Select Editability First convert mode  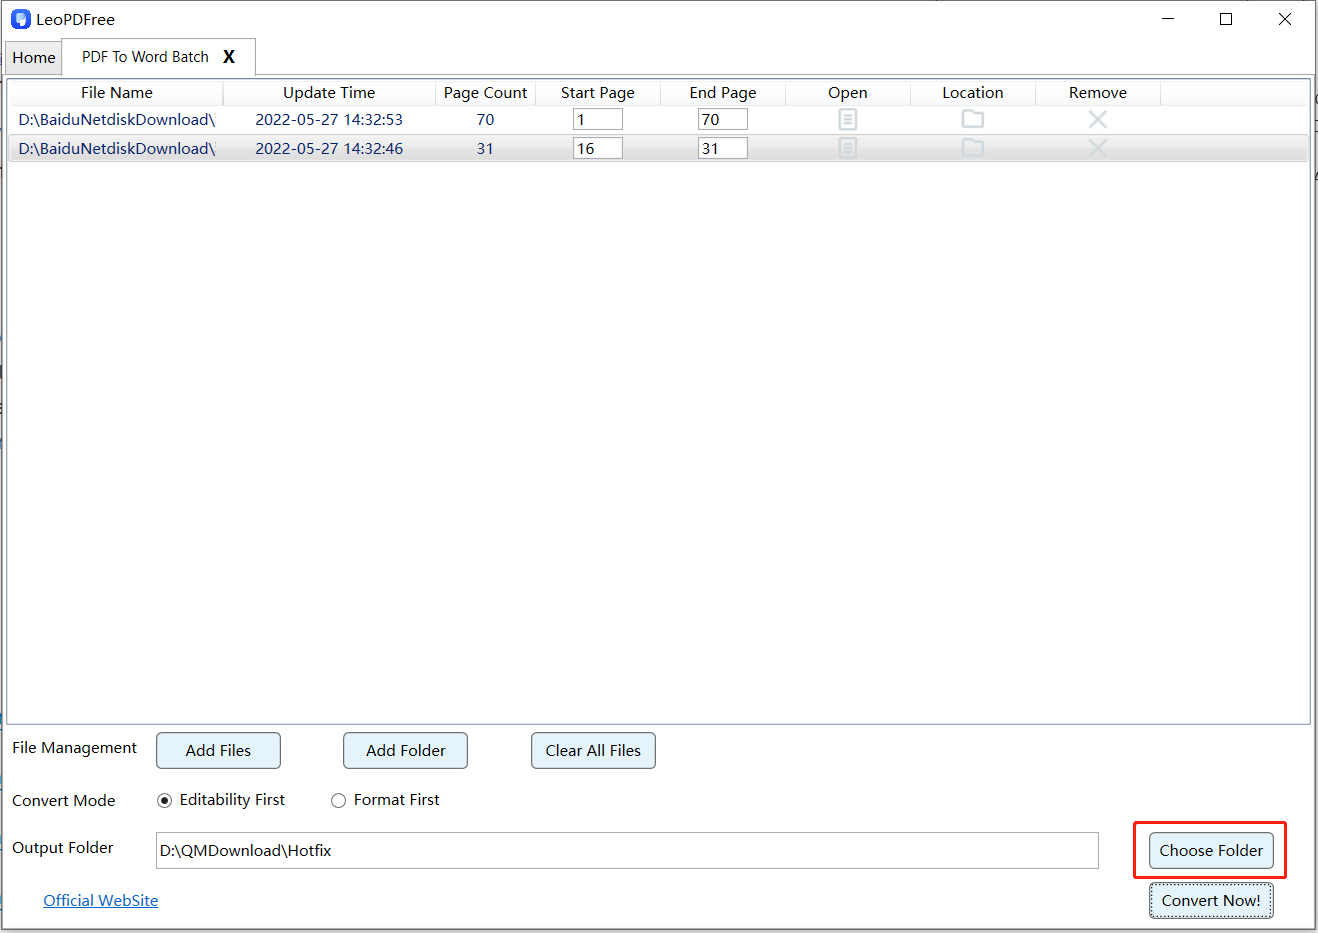pyautogui.click(x=165, y=800)
